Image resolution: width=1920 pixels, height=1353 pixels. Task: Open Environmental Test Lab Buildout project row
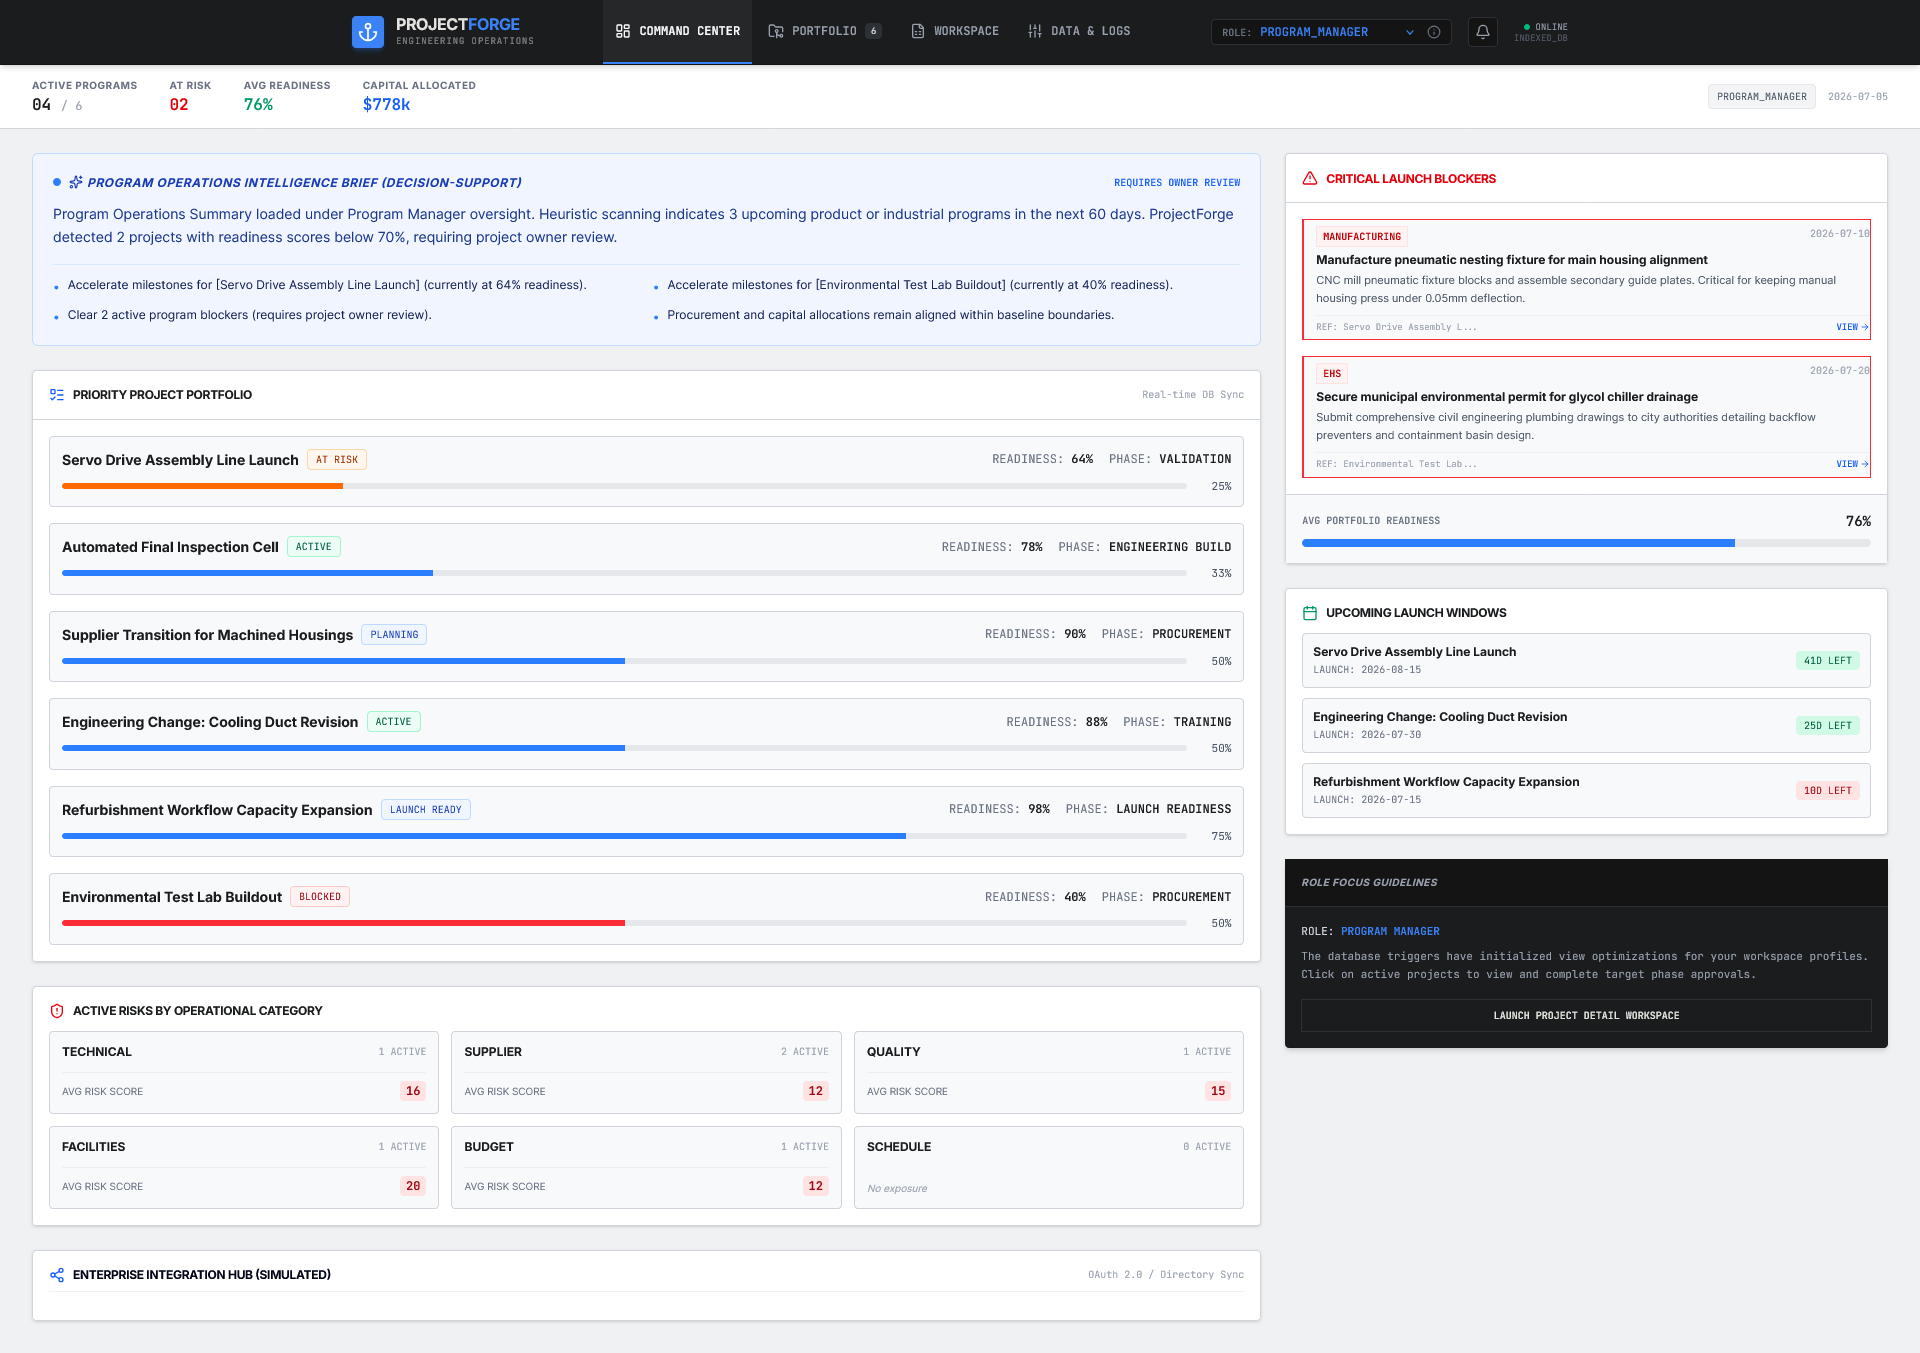(646, 909)
